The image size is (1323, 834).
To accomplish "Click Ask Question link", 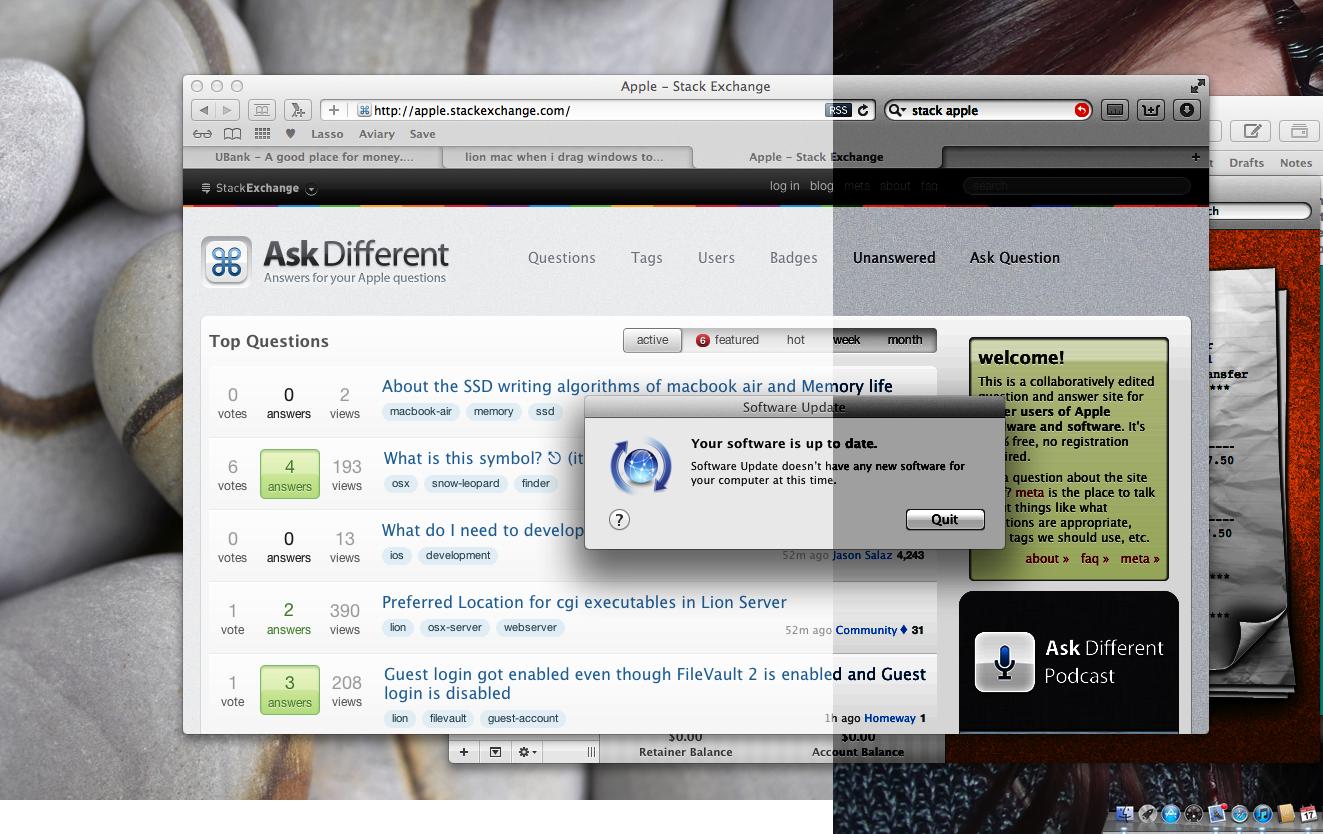I will [1015, 258].
